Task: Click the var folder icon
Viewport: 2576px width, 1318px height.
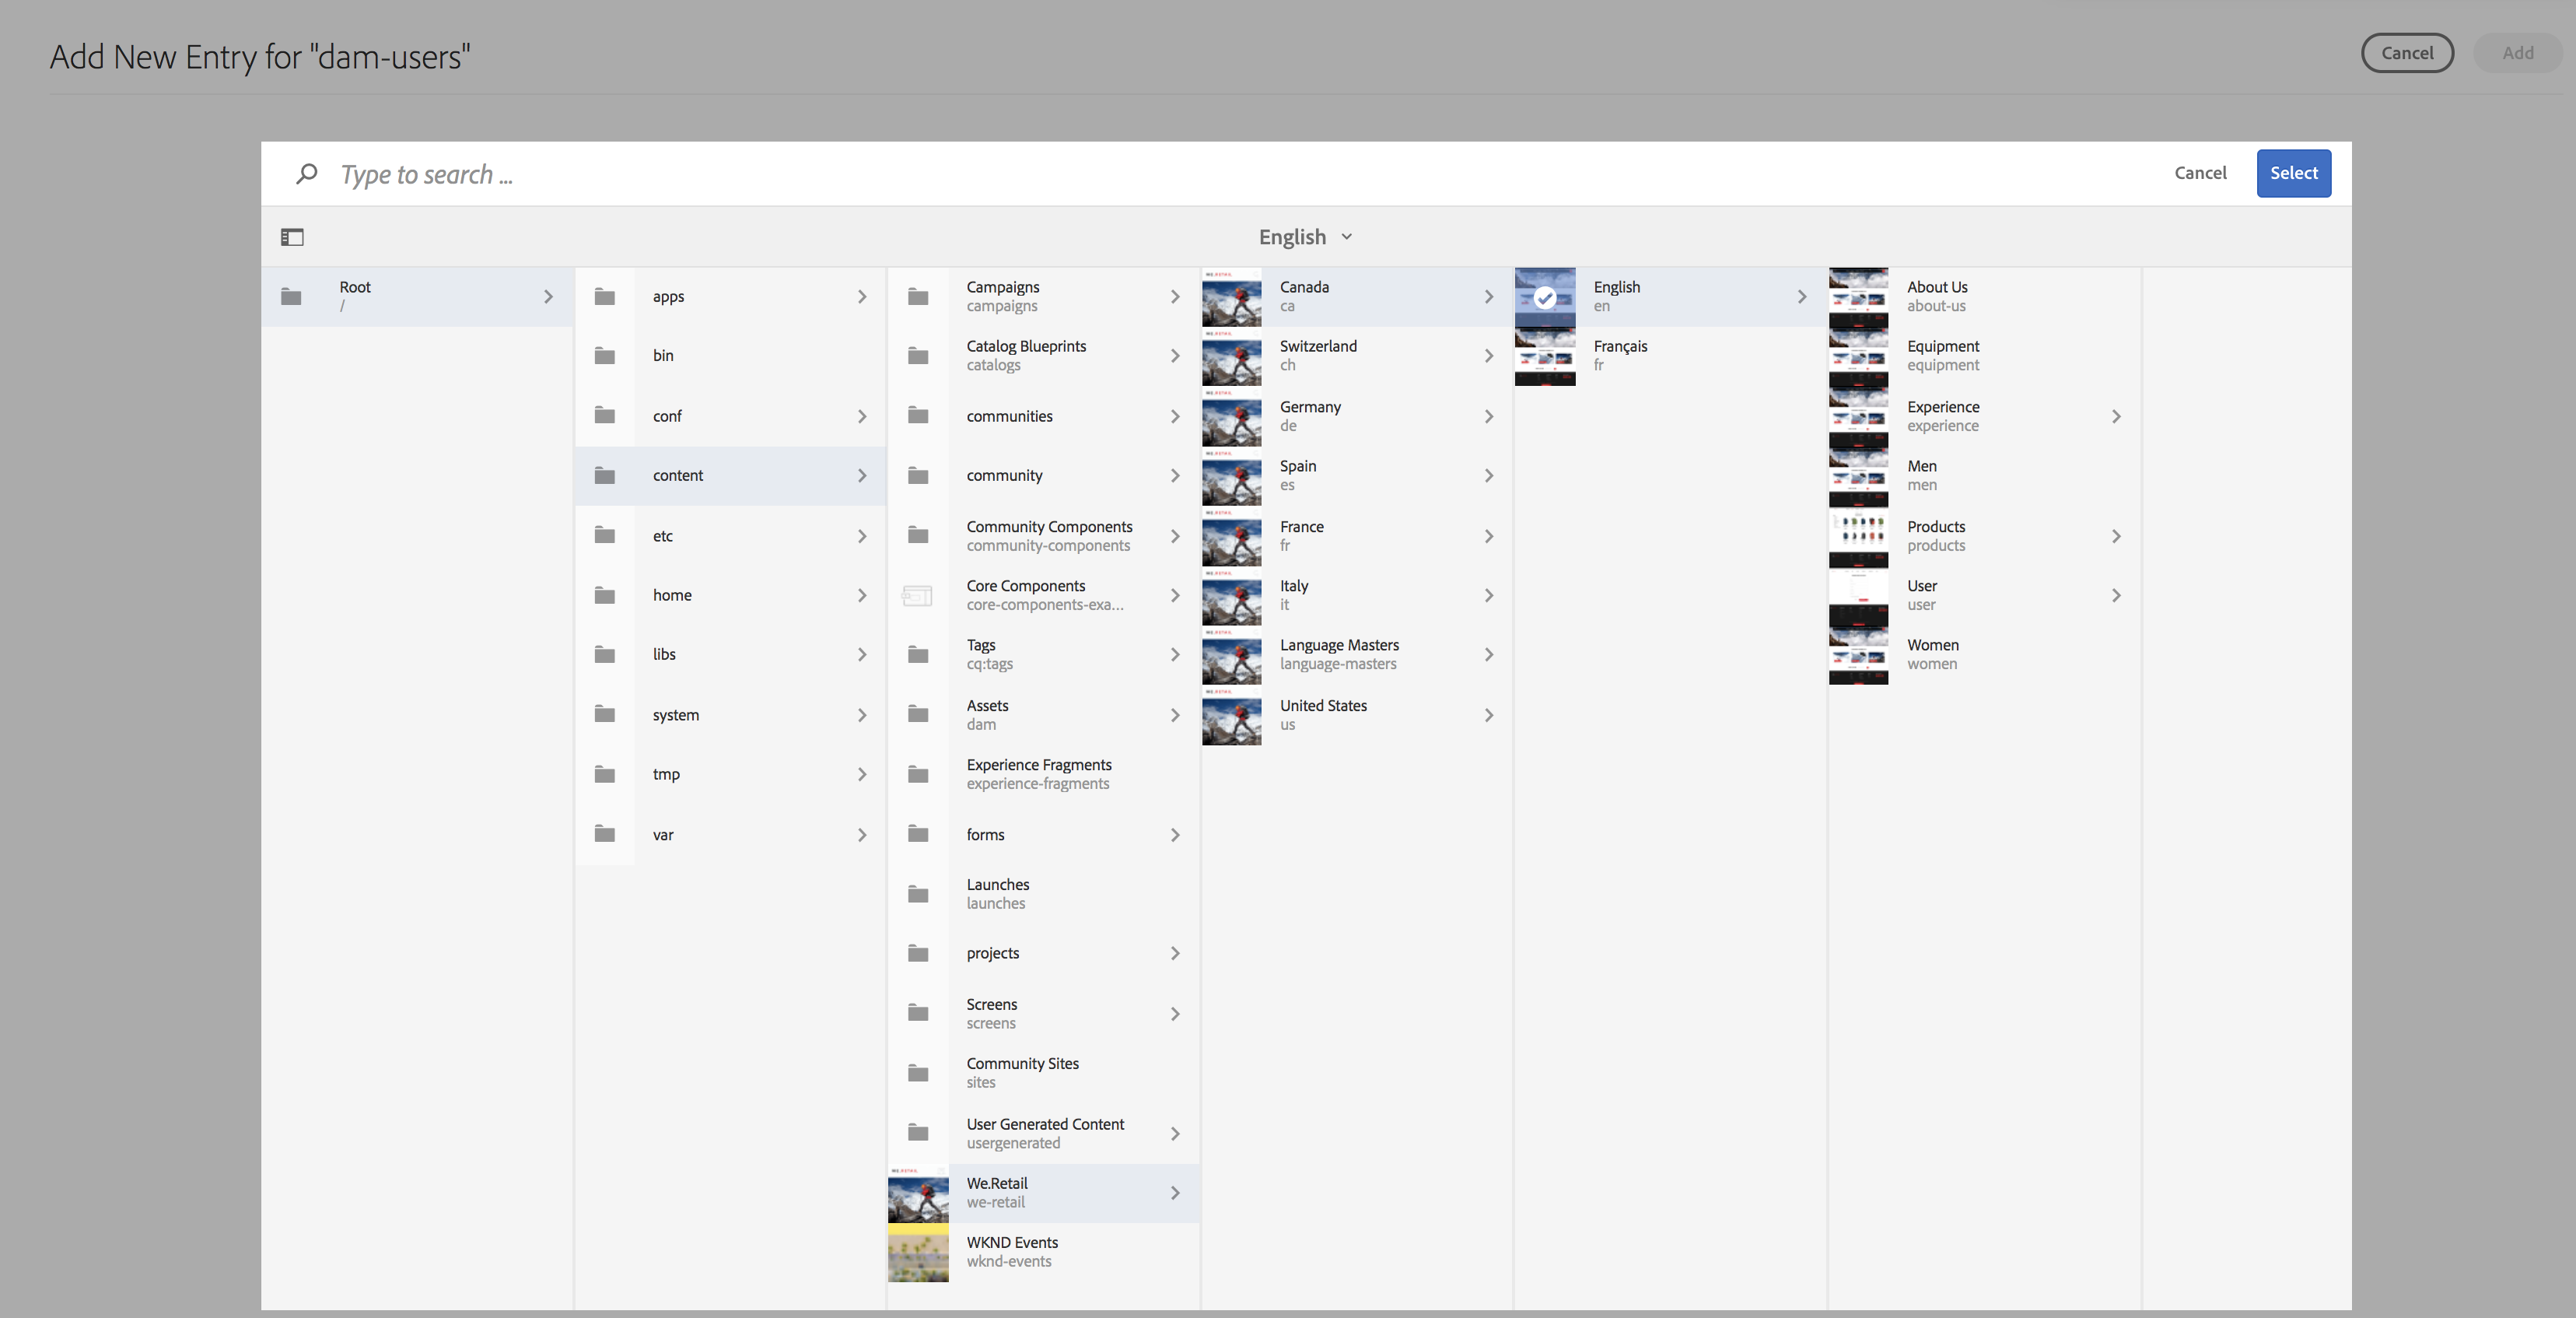Action: [x=604, y=834]
